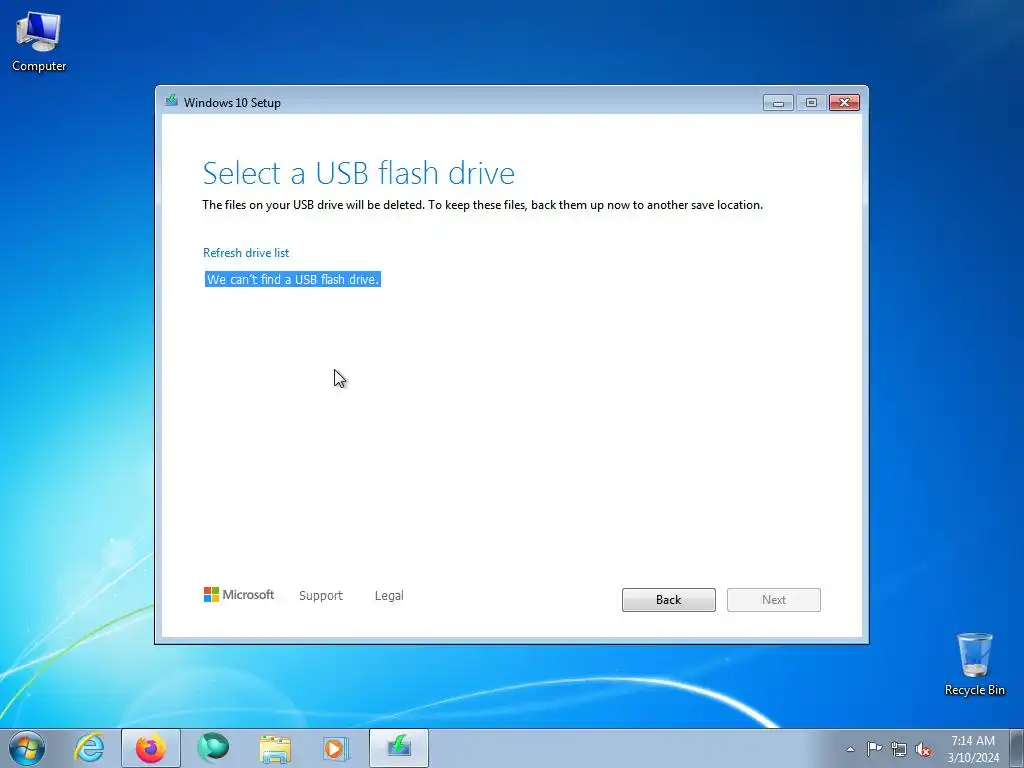Image resolution: width=1024 pixels, height=768 pixels.
Task: Open the Computer desktop icon
Action: point(39,41)
